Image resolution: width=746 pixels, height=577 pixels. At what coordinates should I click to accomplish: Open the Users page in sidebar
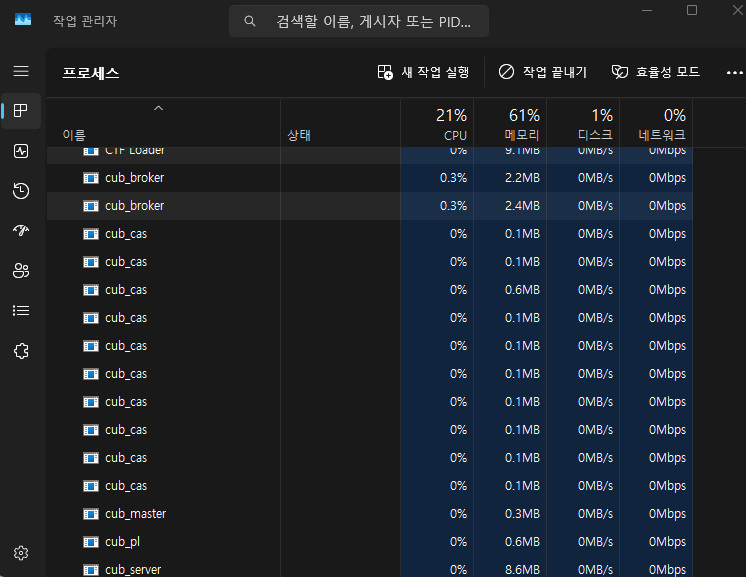tap(21, 271)
